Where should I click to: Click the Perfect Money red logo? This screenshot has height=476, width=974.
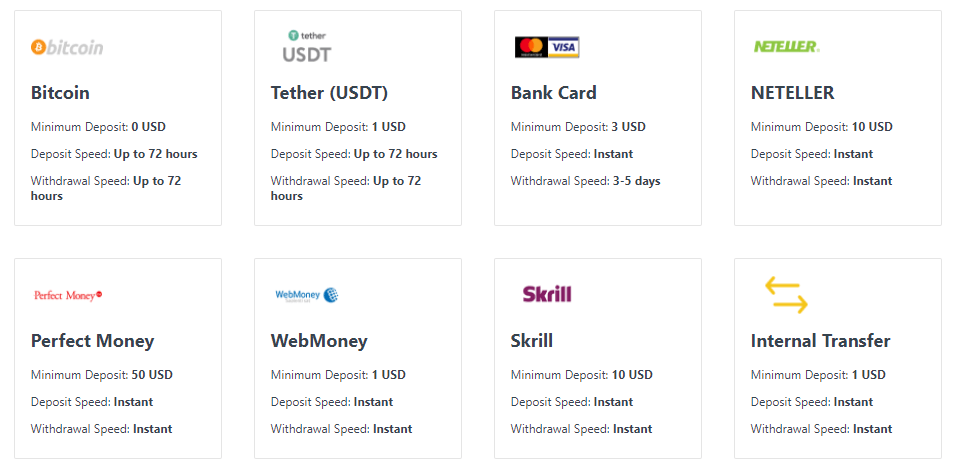pos(68,295)
